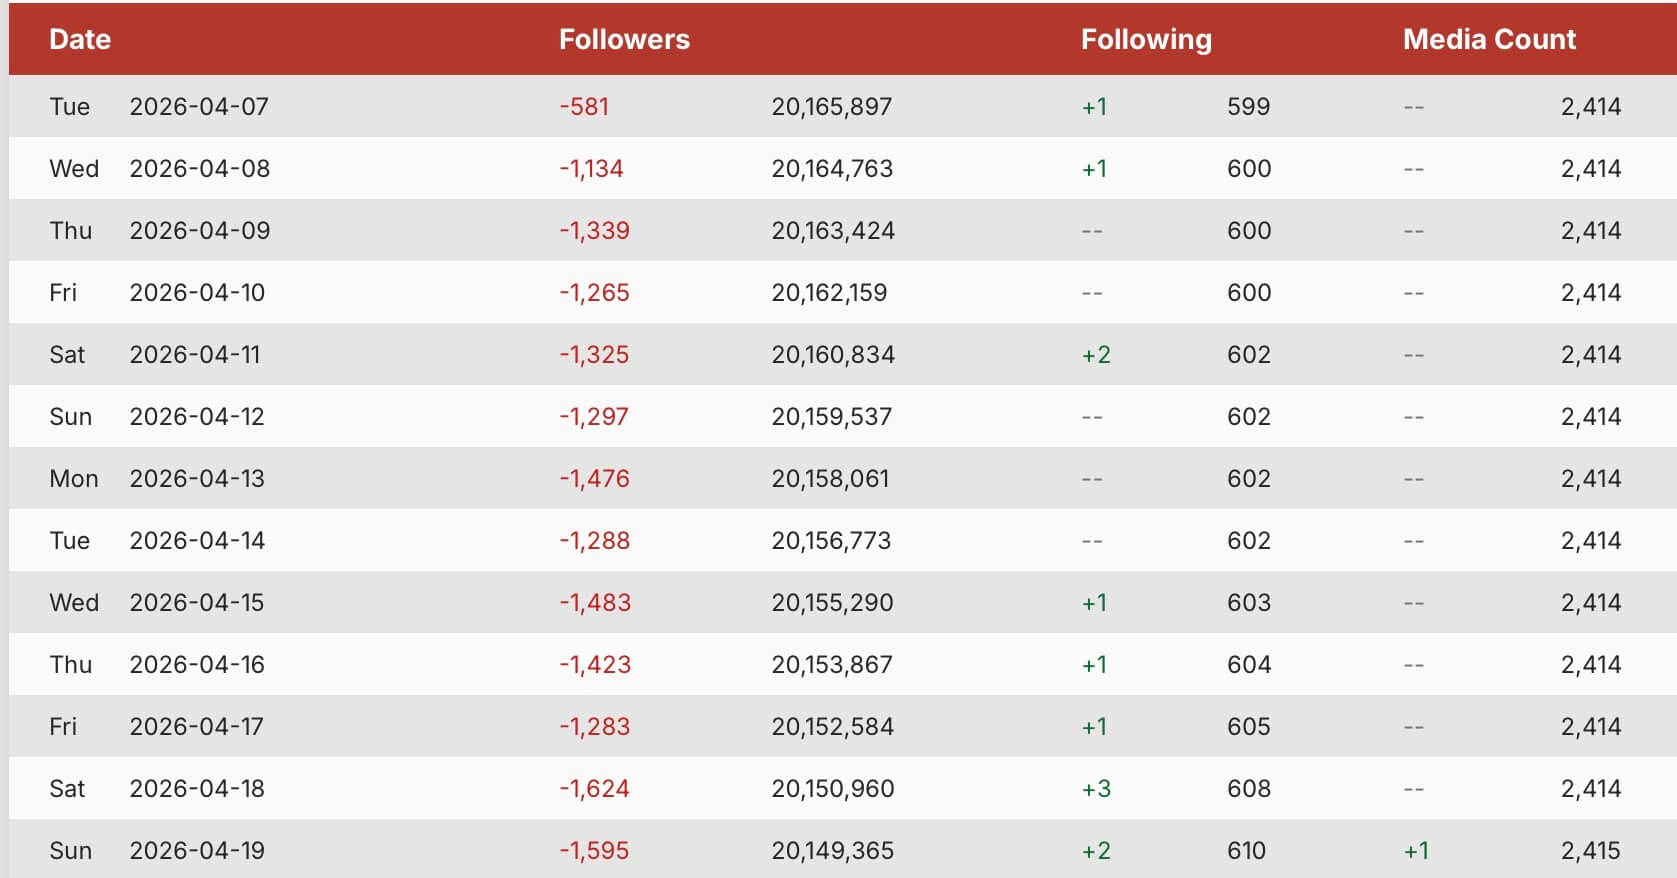The width and height of the screenshot is (1677, 878).
Task: Click the -581 follower change value
Action: tap(584, 107)
